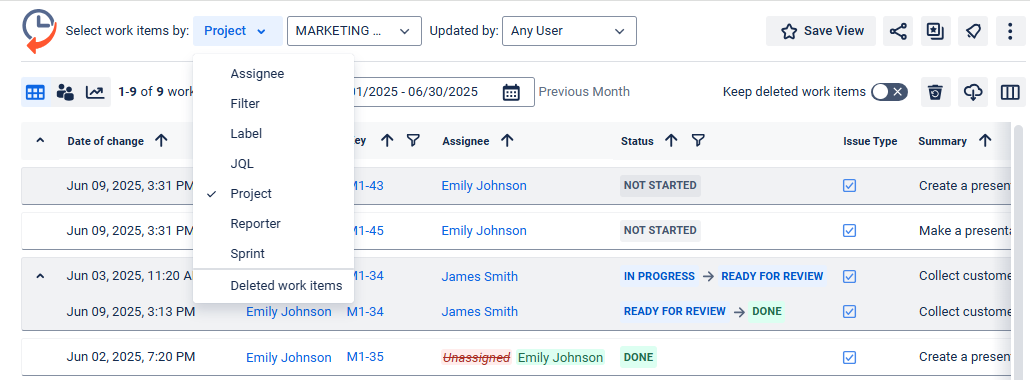Screen dimensions: 1030x380
Task: Click the Save View button
Action: click(821, 31)
